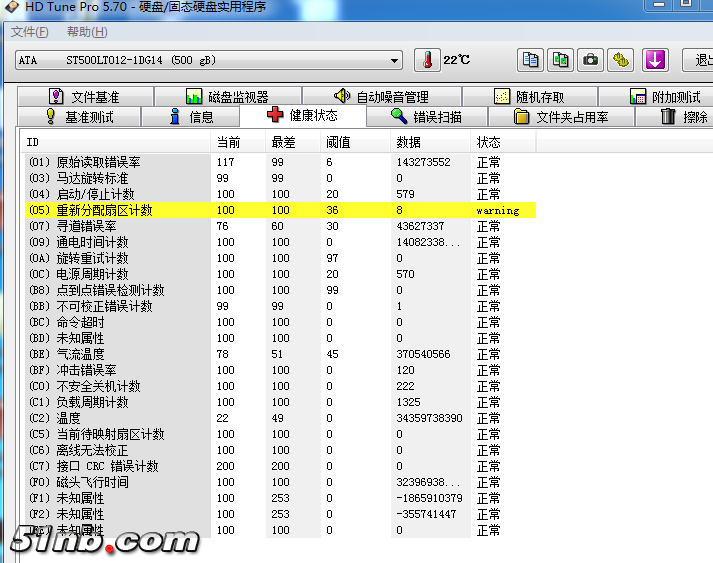Click the second copy results toolbar icon
The width and height of the screenshot is (713, 563).
[561, 60]
